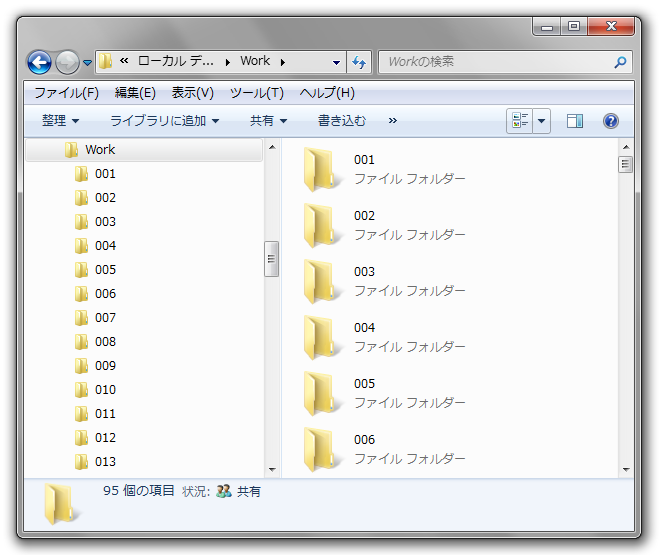This screenshot has width=662, height=555.
Task: Open ライブラリに追加 dropdown
Action: click(x=164, y=121)
